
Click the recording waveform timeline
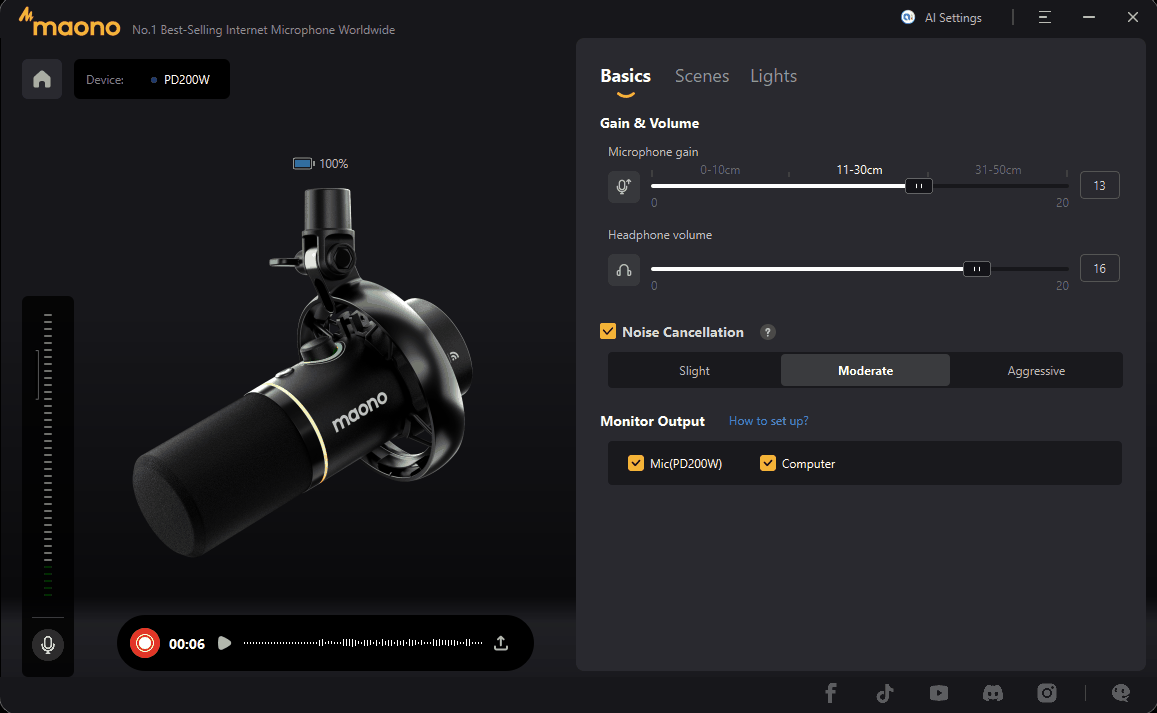coord(363,643)
